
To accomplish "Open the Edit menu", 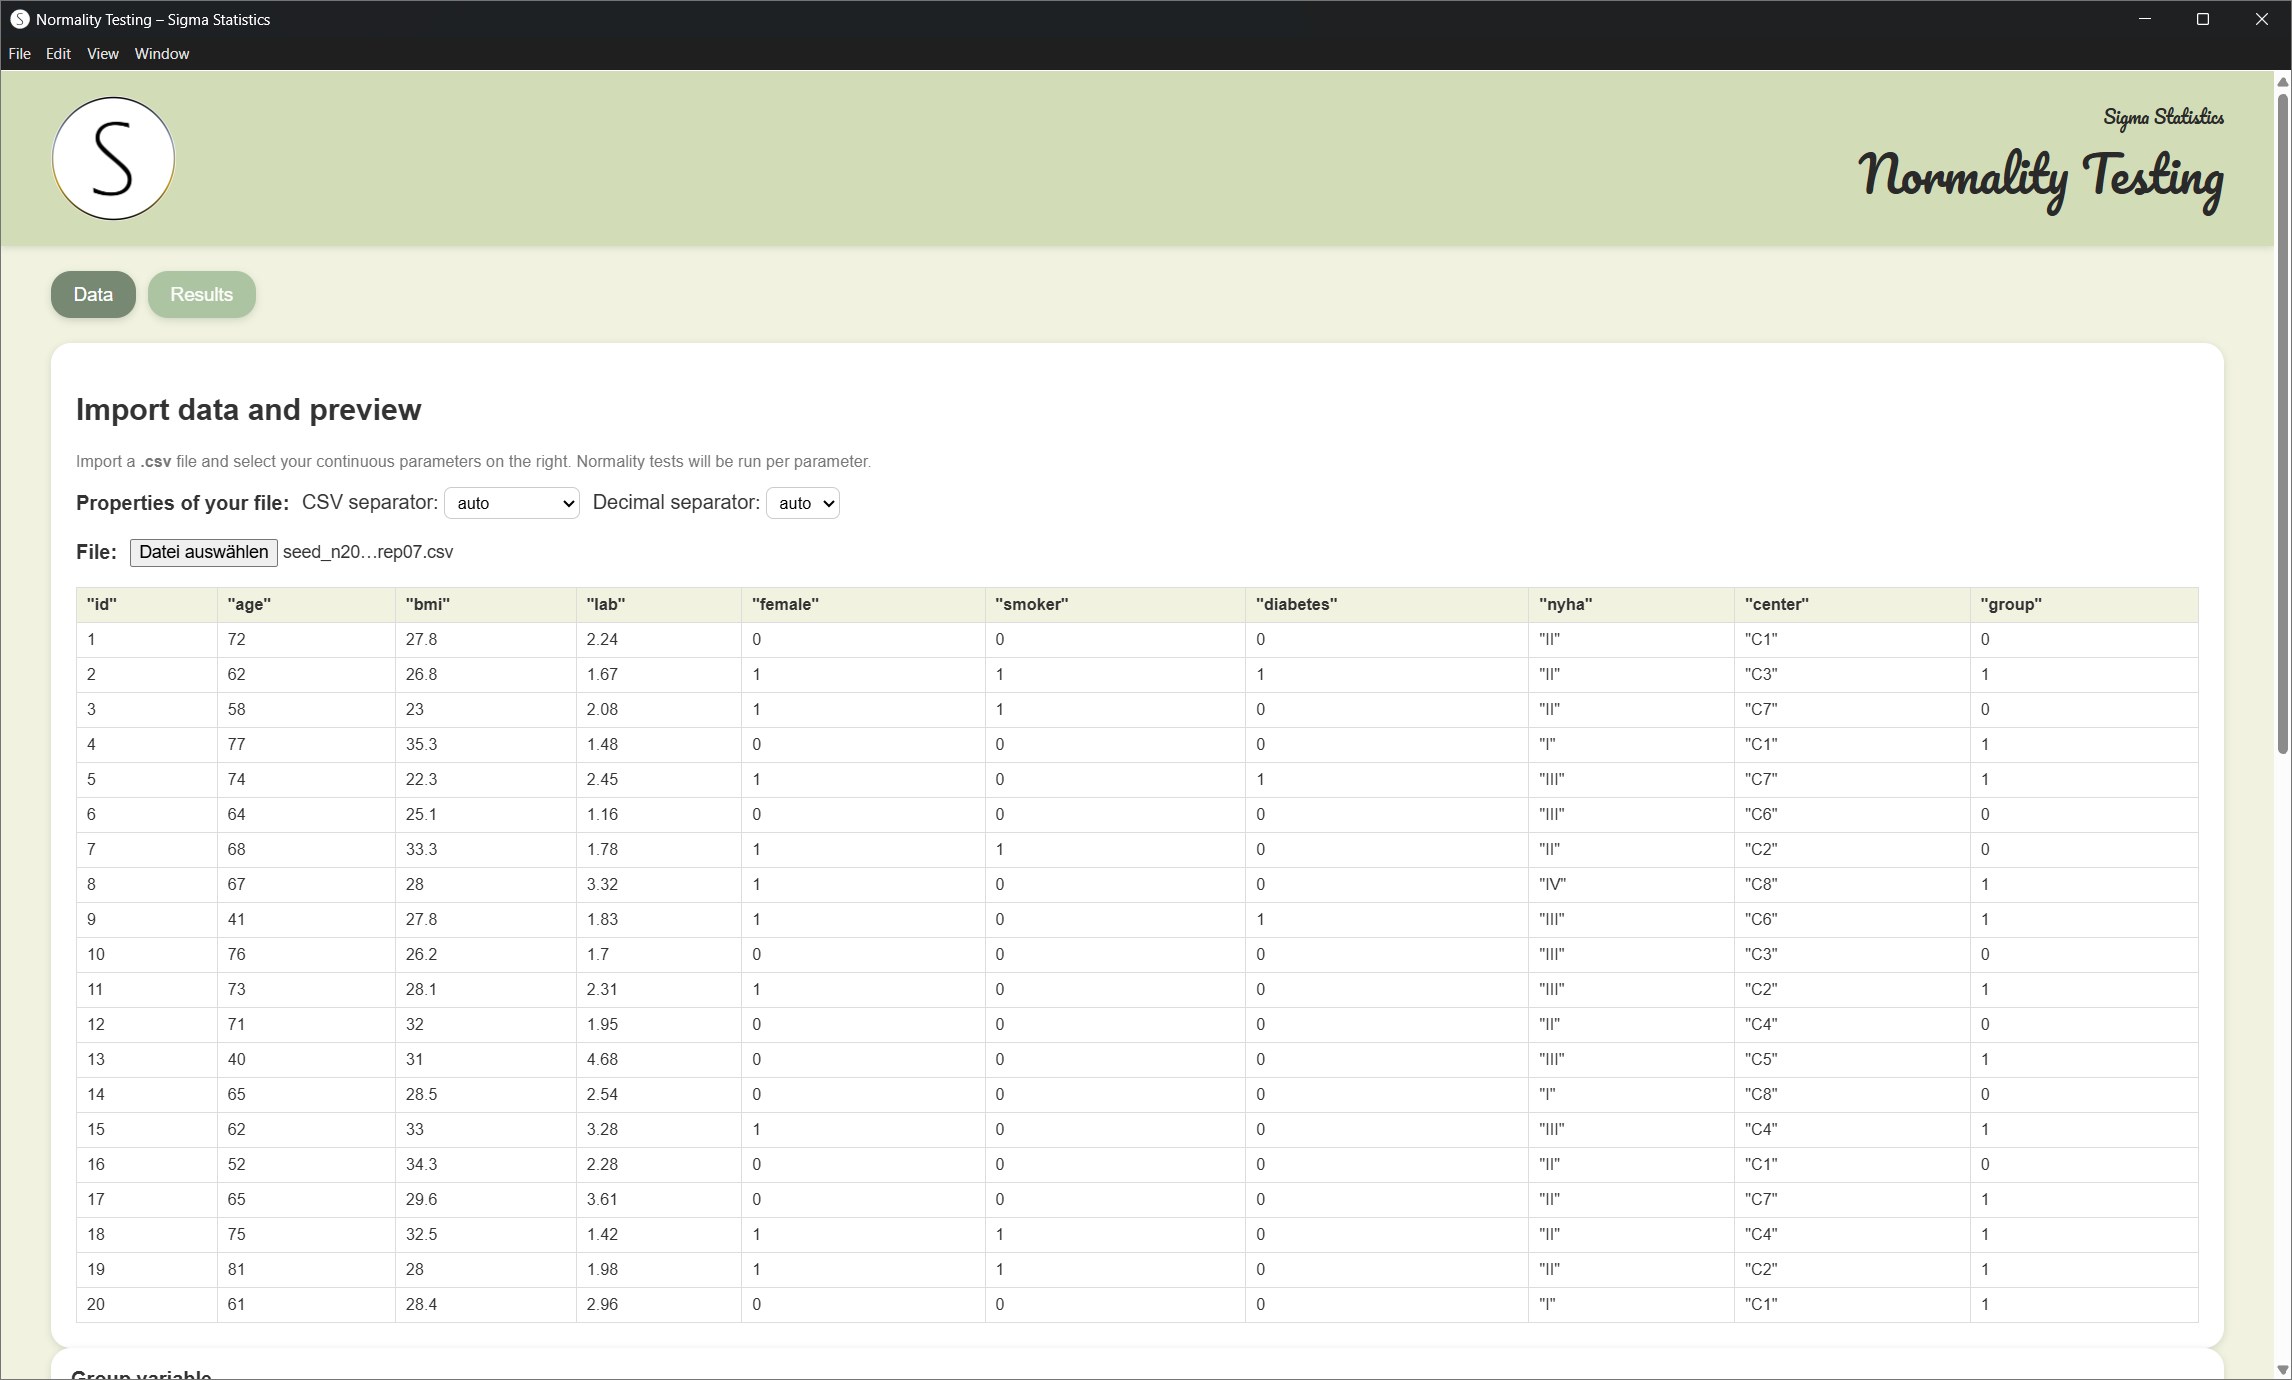I will coord(58,54).
